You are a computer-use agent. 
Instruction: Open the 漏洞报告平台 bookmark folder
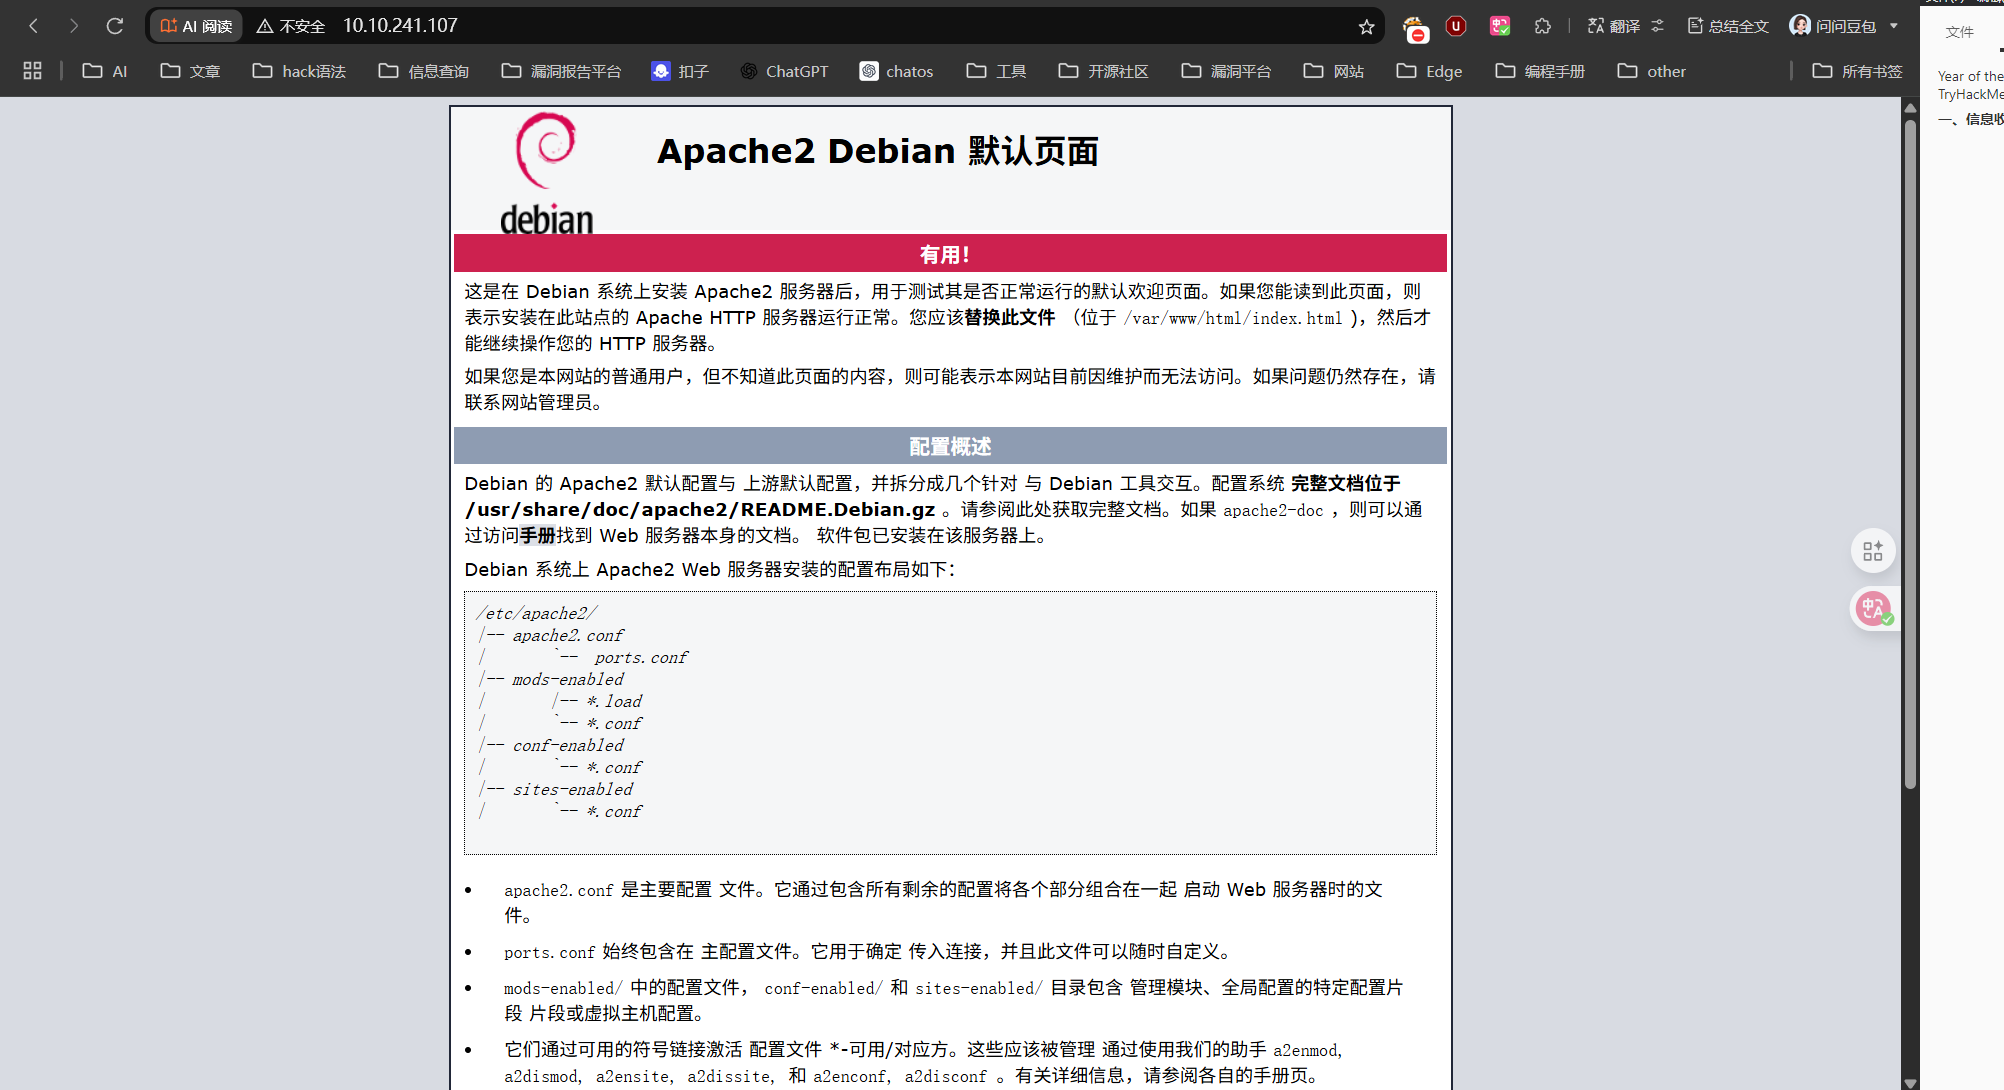(x=561, y=71)
